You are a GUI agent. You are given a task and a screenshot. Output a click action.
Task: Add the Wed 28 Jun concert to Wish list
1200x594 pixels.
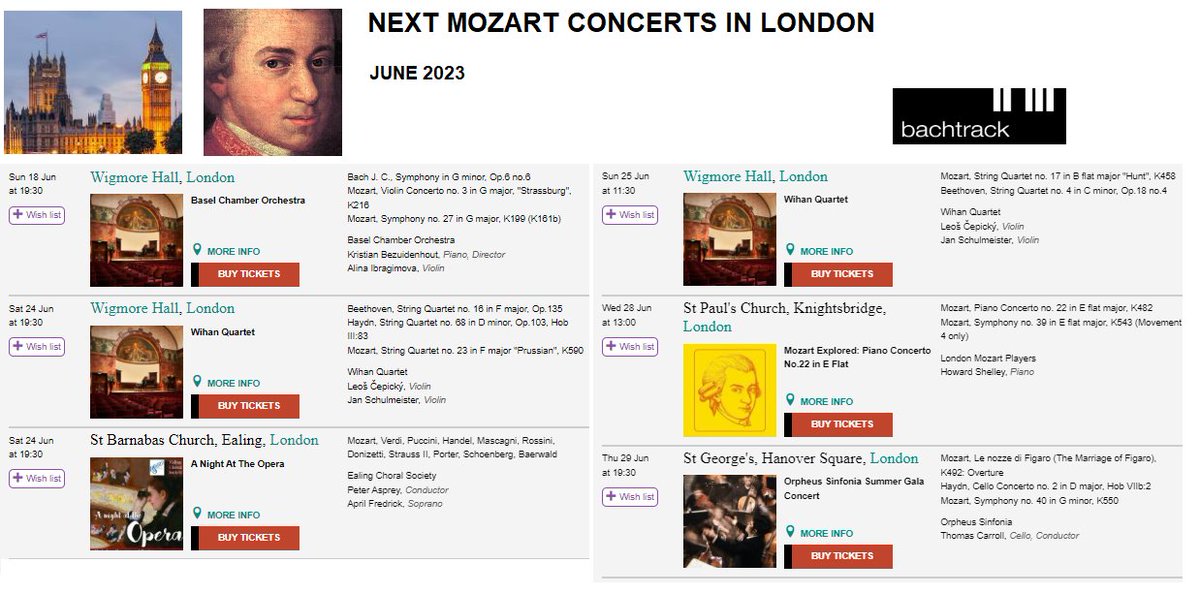pyautogui.click(x=630, y=347)
